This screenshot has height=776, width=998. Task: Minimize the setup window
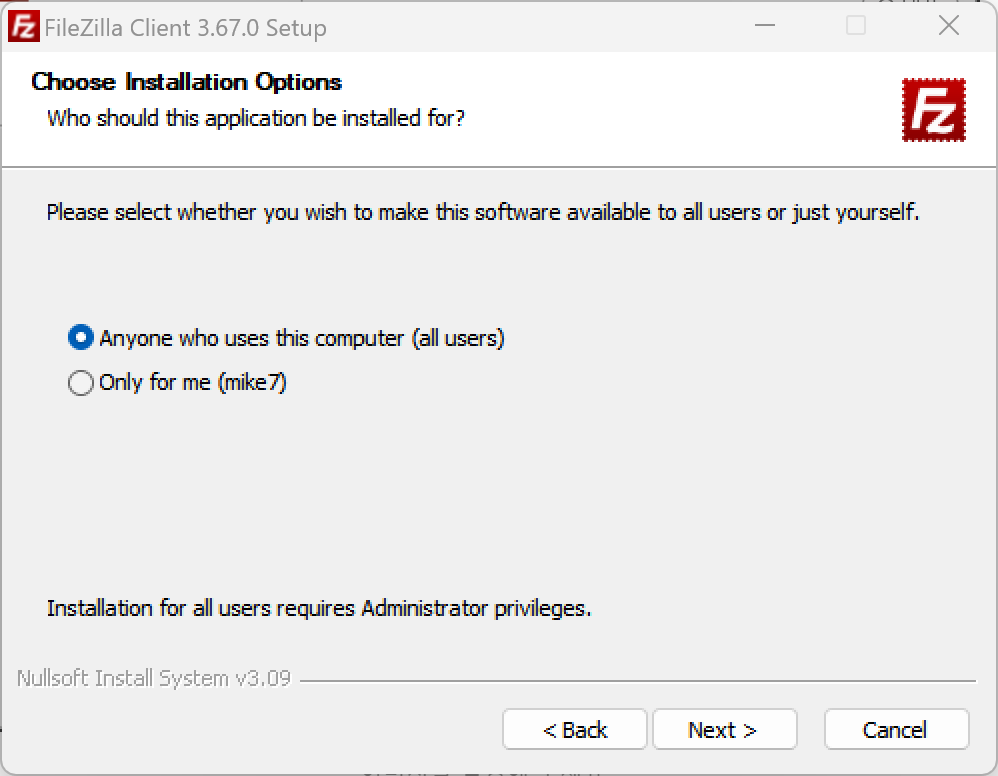(764, 25)
